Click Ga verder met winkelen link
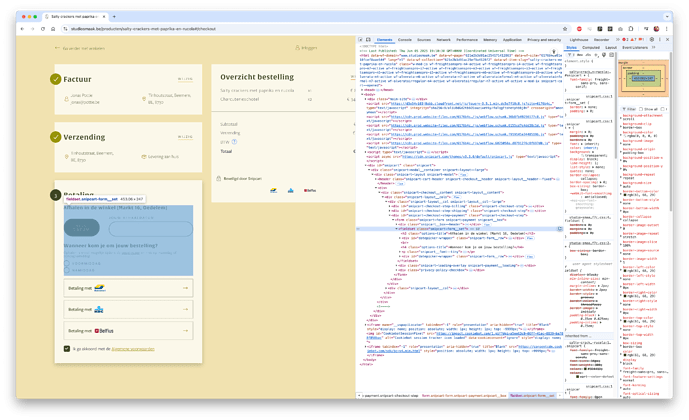Image resolution: width=689 pixels, height=420 pixels. (80, 48)
